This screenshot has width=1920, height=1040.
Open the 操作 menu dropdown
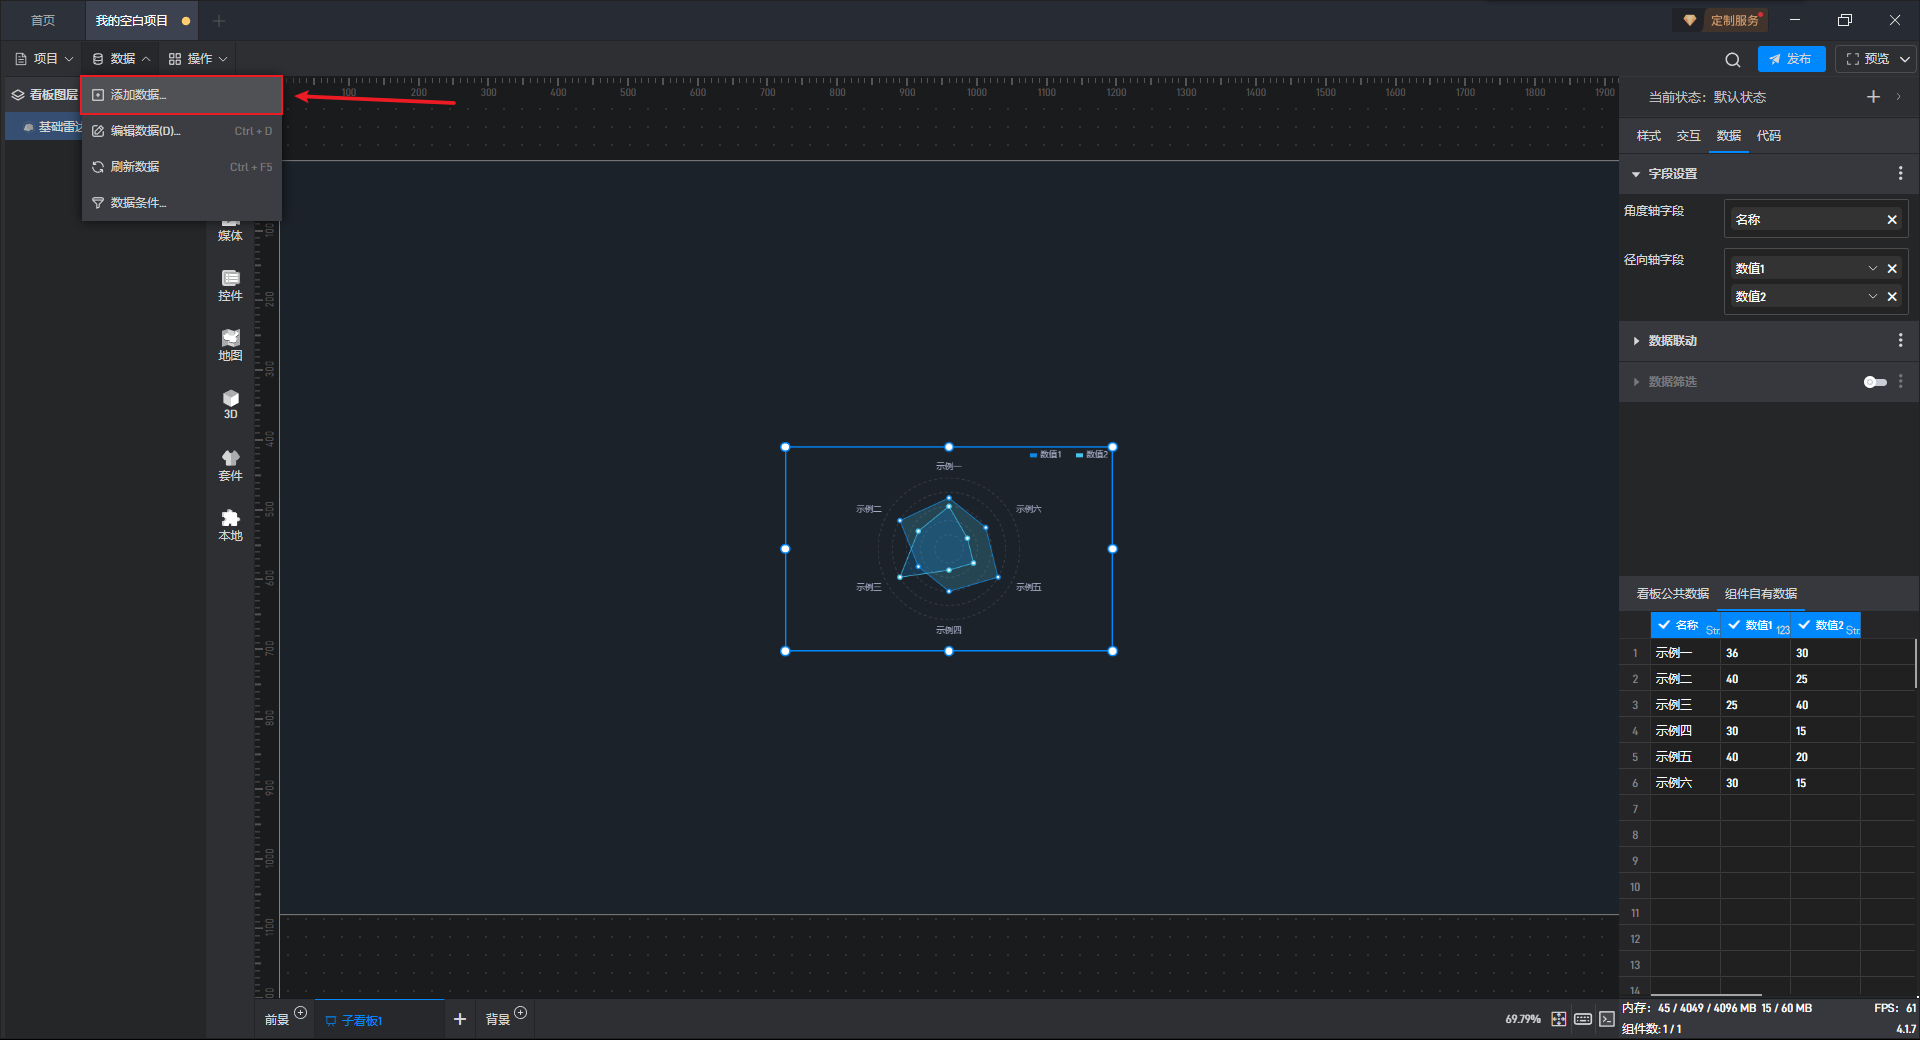[x=198, y=59]
